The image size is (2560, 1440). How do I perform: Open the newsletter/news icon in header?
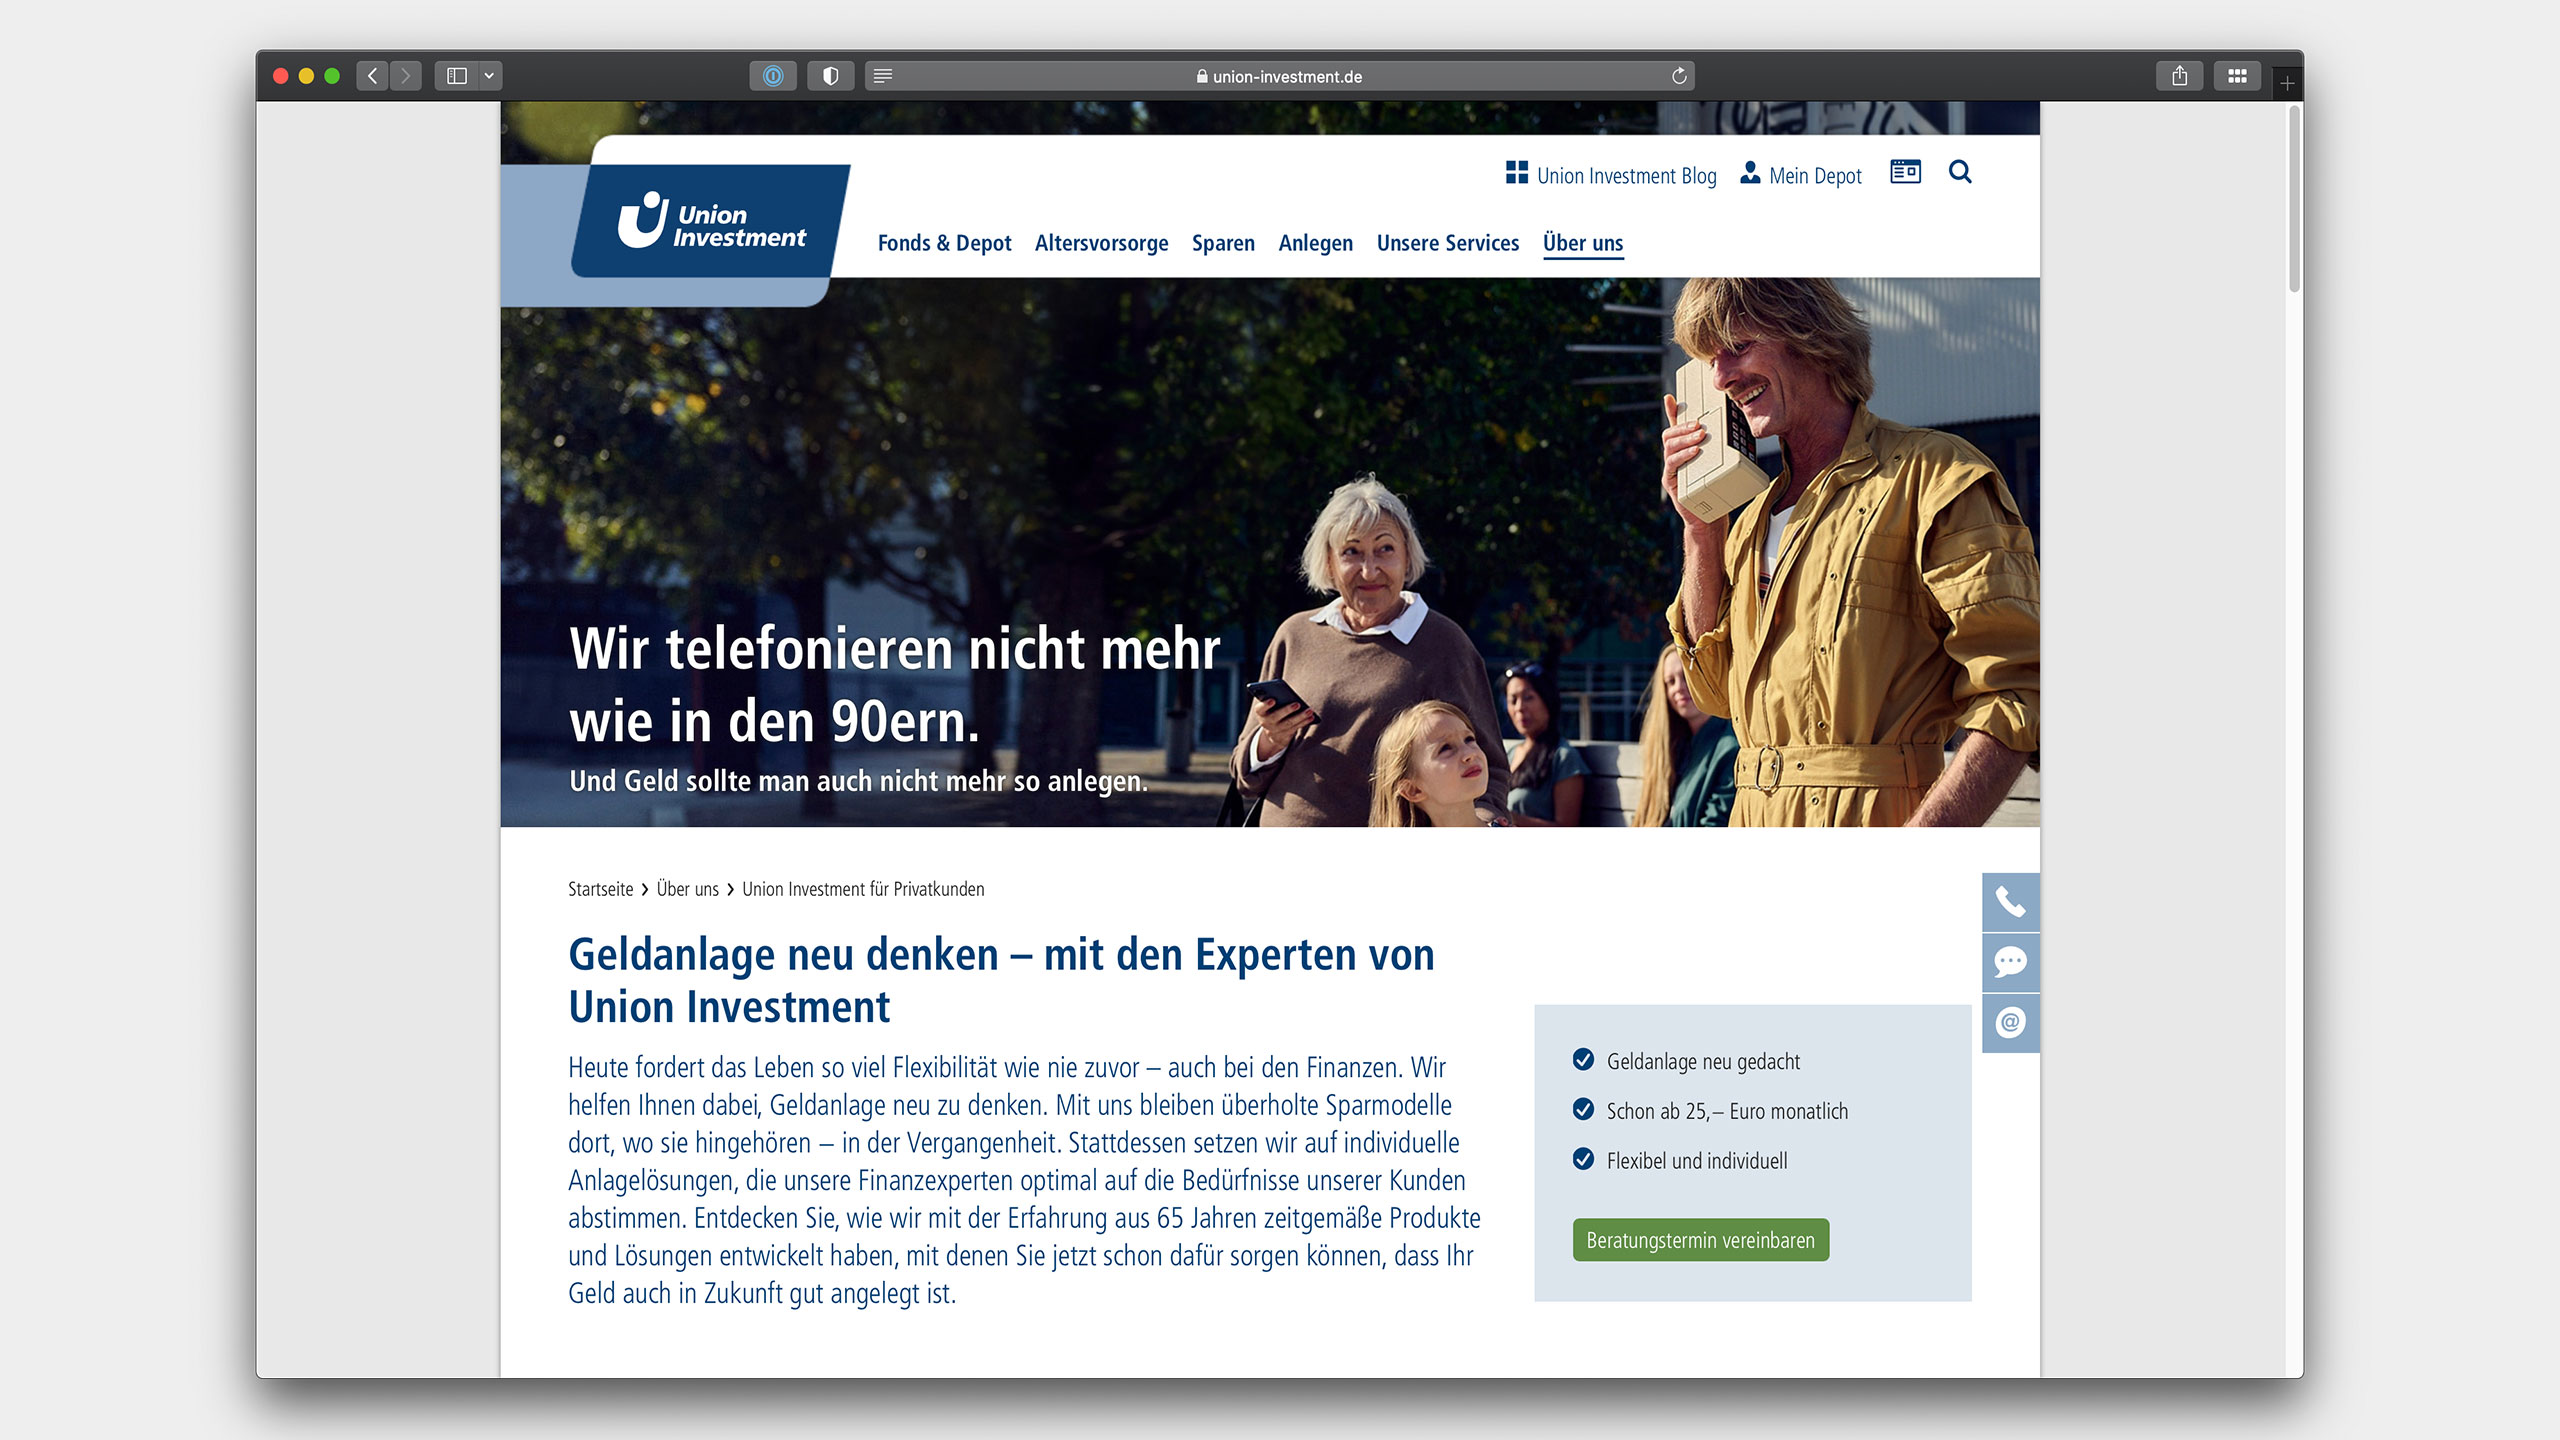(x=1905, y=172)
